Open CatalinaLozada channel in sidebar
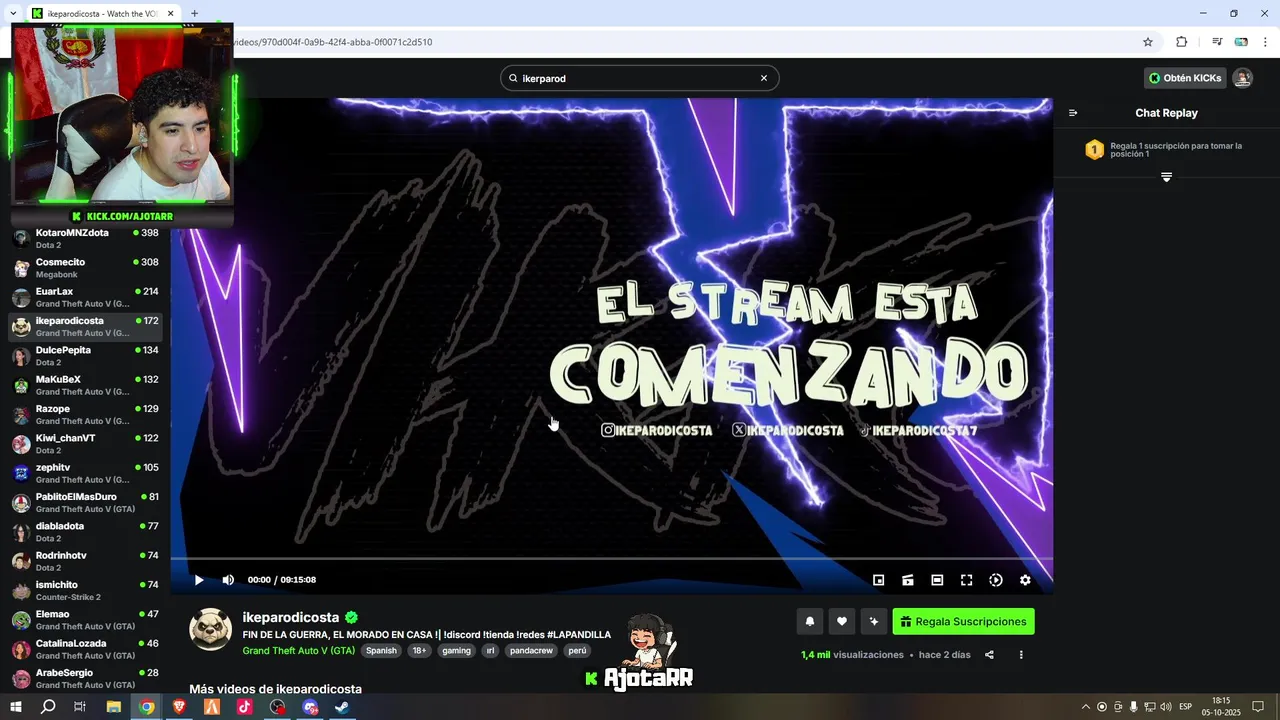 coord(85,649)
